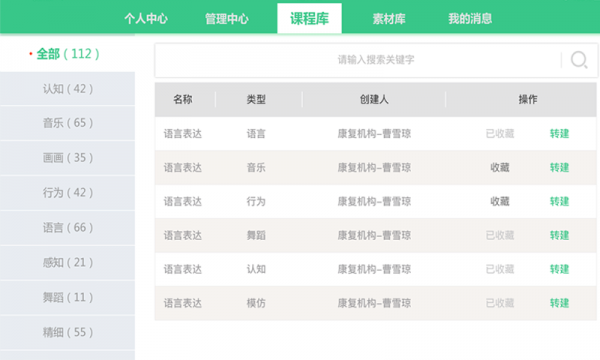Screen dimensions: 600x360
Task: Sort by the 类型 column header
Action: pos(256,99)
